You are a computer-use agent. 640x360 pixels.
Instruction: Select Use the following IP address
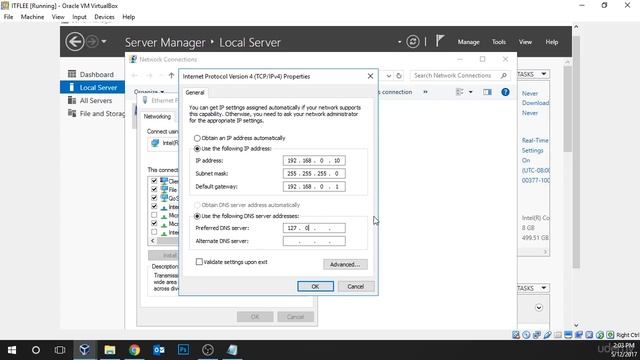[198, 149]
